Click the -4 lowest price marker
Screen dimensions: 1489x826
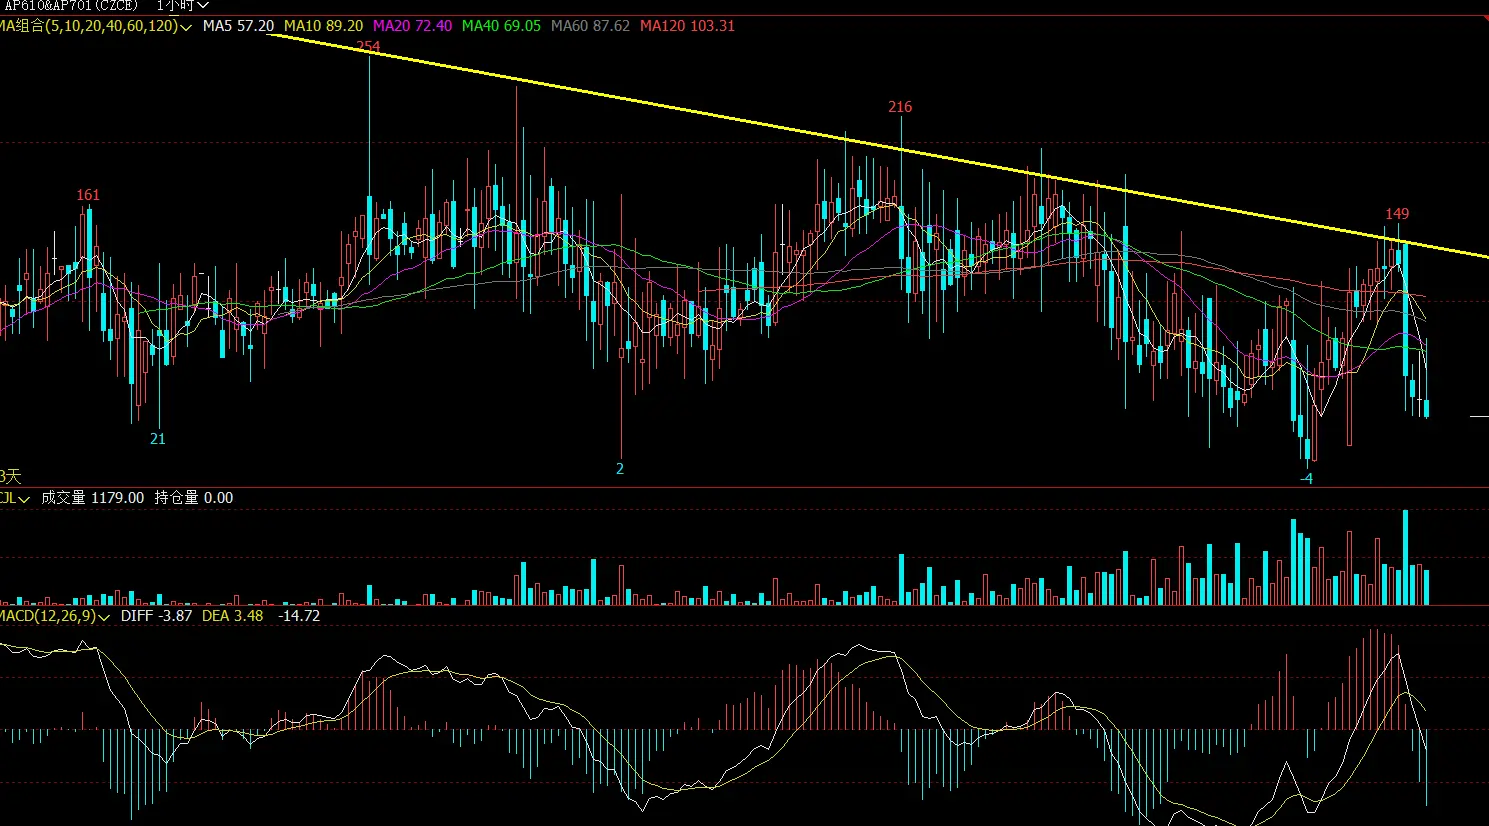click(1306, 479)
